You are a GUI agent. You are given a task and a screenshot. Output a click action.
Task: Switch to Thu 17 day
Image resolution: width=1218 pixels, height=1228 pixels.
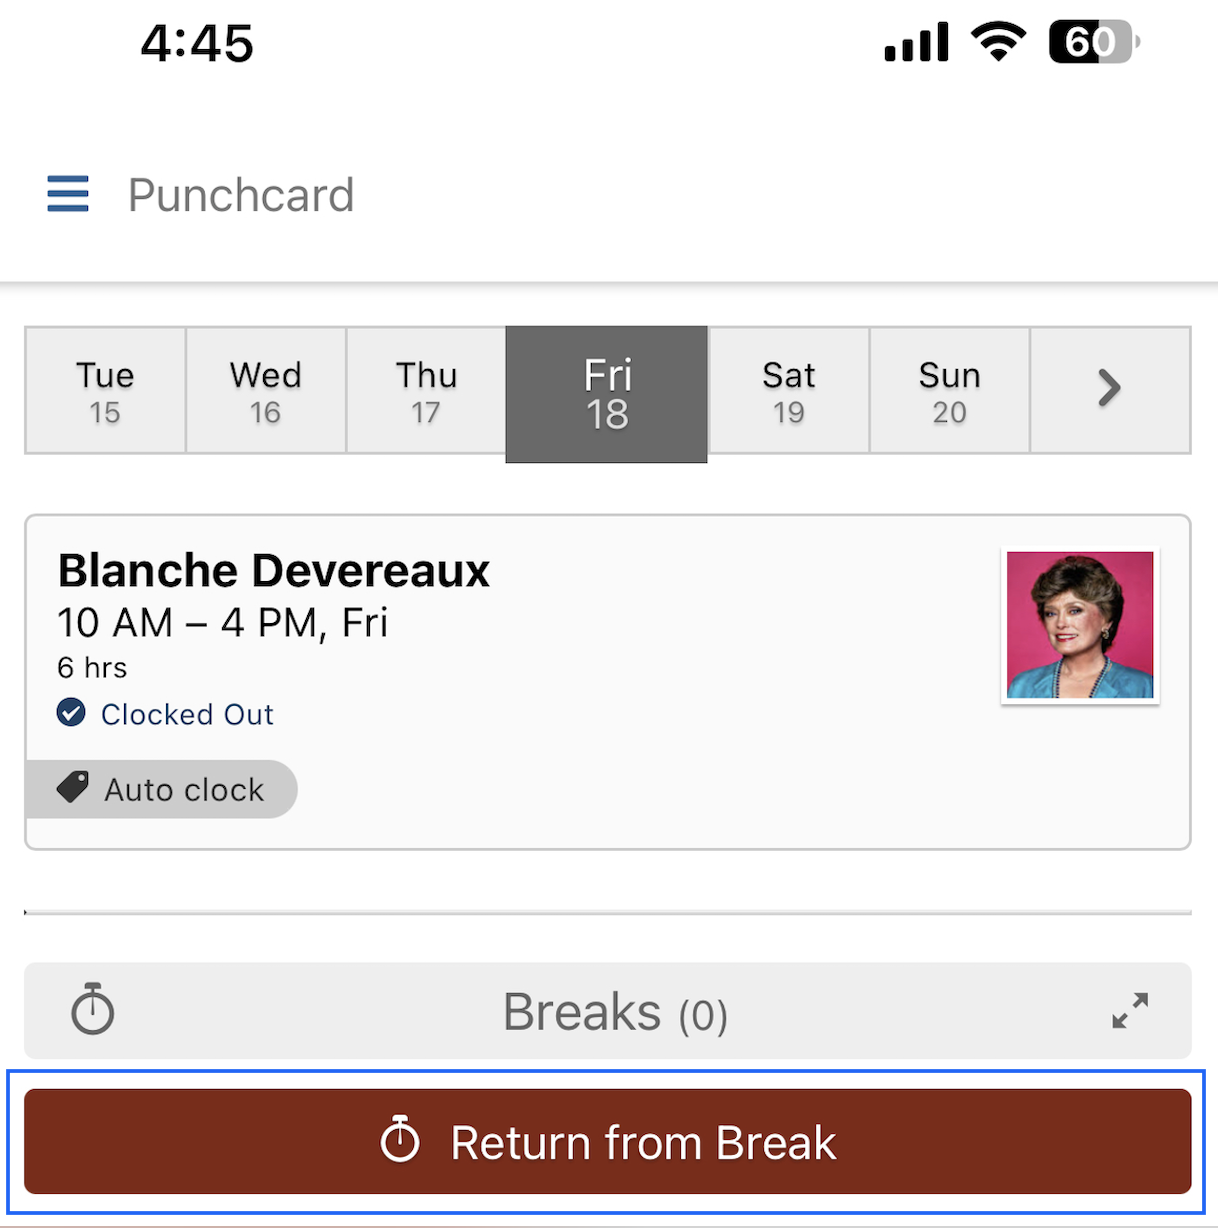(x=426, y=390)
